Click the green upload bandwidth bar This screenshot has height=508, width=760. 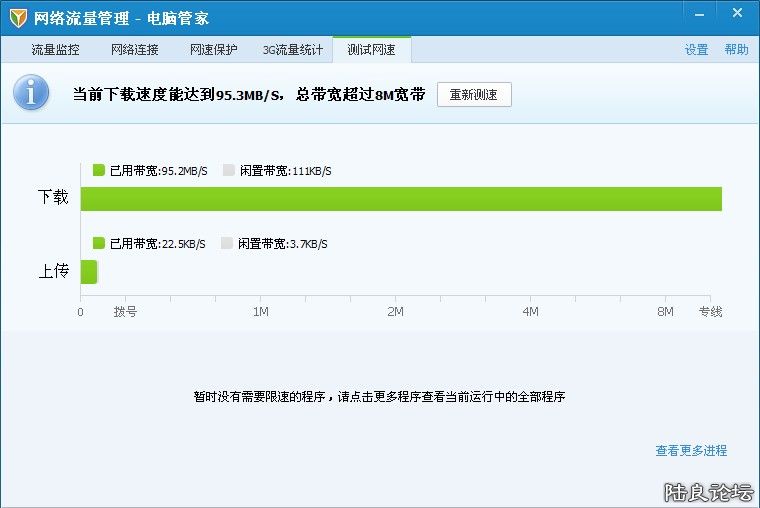(x=89, y=271)
